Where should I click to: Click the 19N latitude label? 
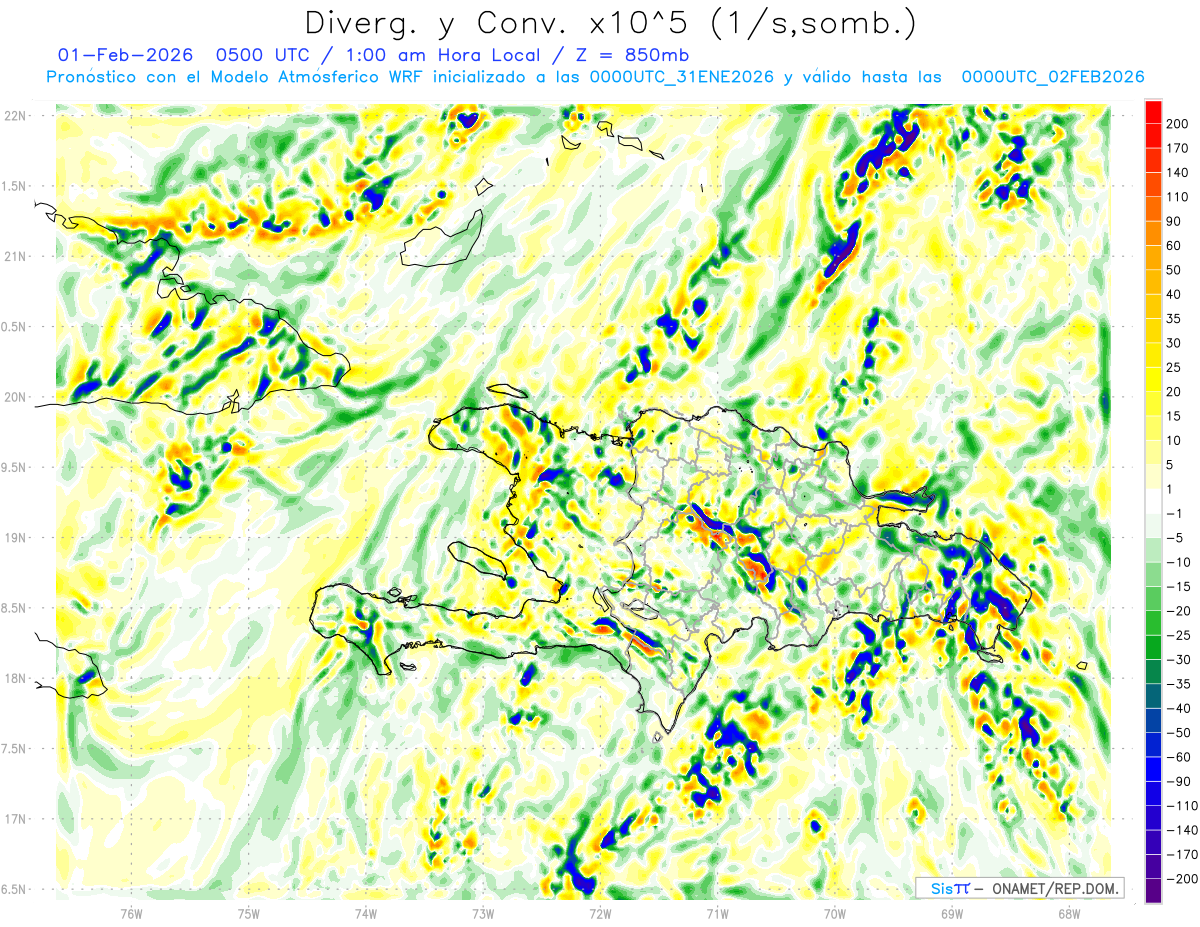[x=15, y=537]
